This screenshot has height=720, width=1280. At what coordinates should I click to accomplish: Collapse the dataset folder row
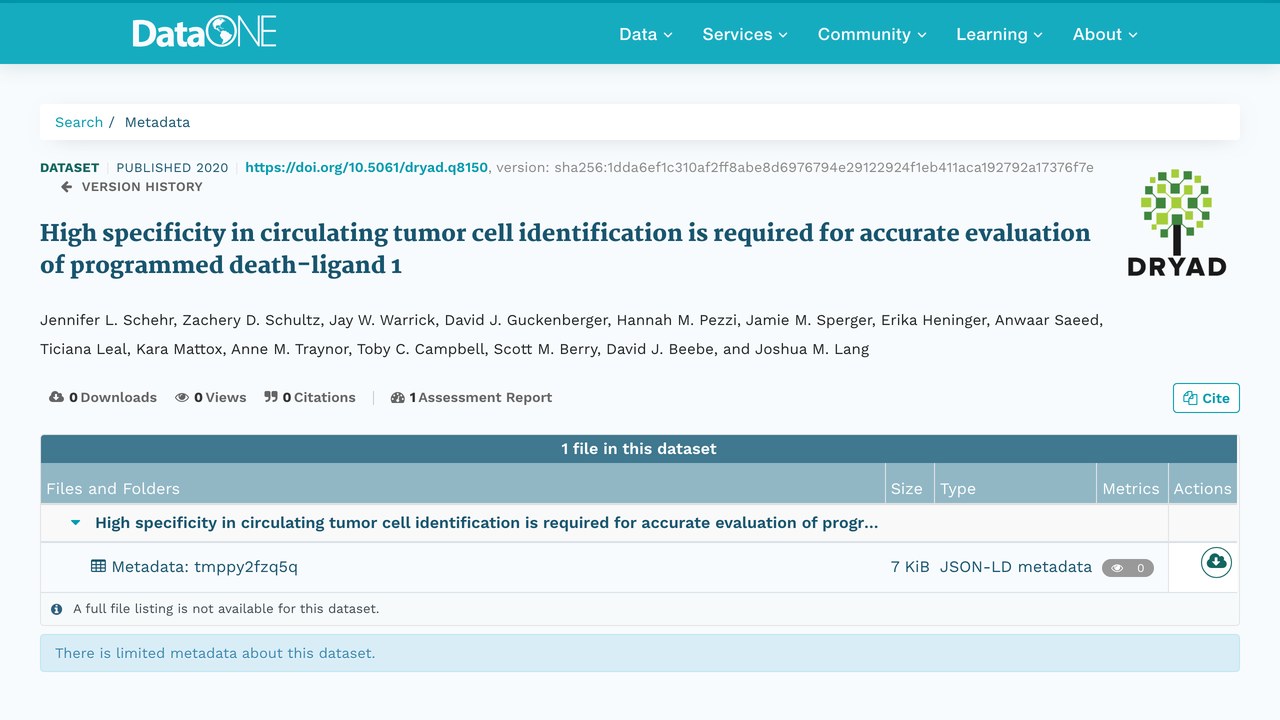[x=76, y=523]
